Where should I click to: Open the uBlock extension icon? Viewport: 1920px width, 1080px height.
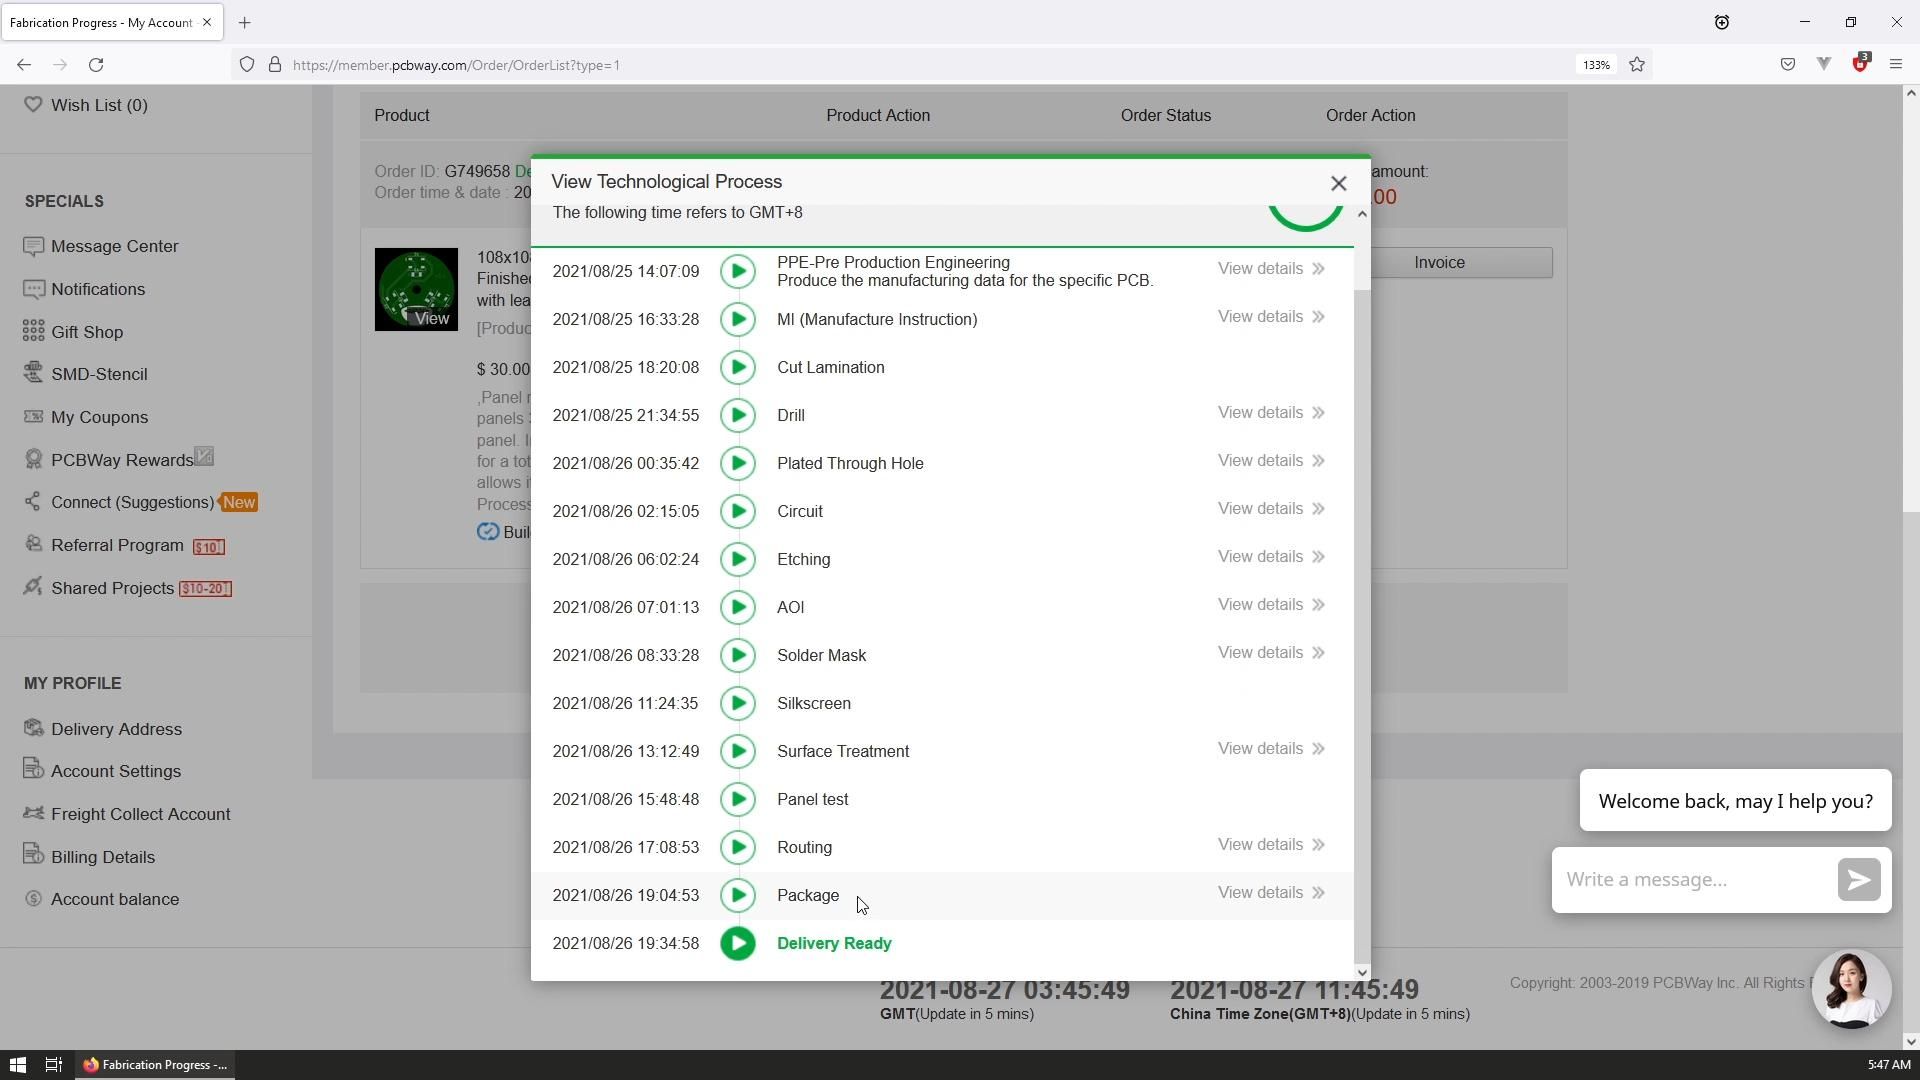point(1859,64)
